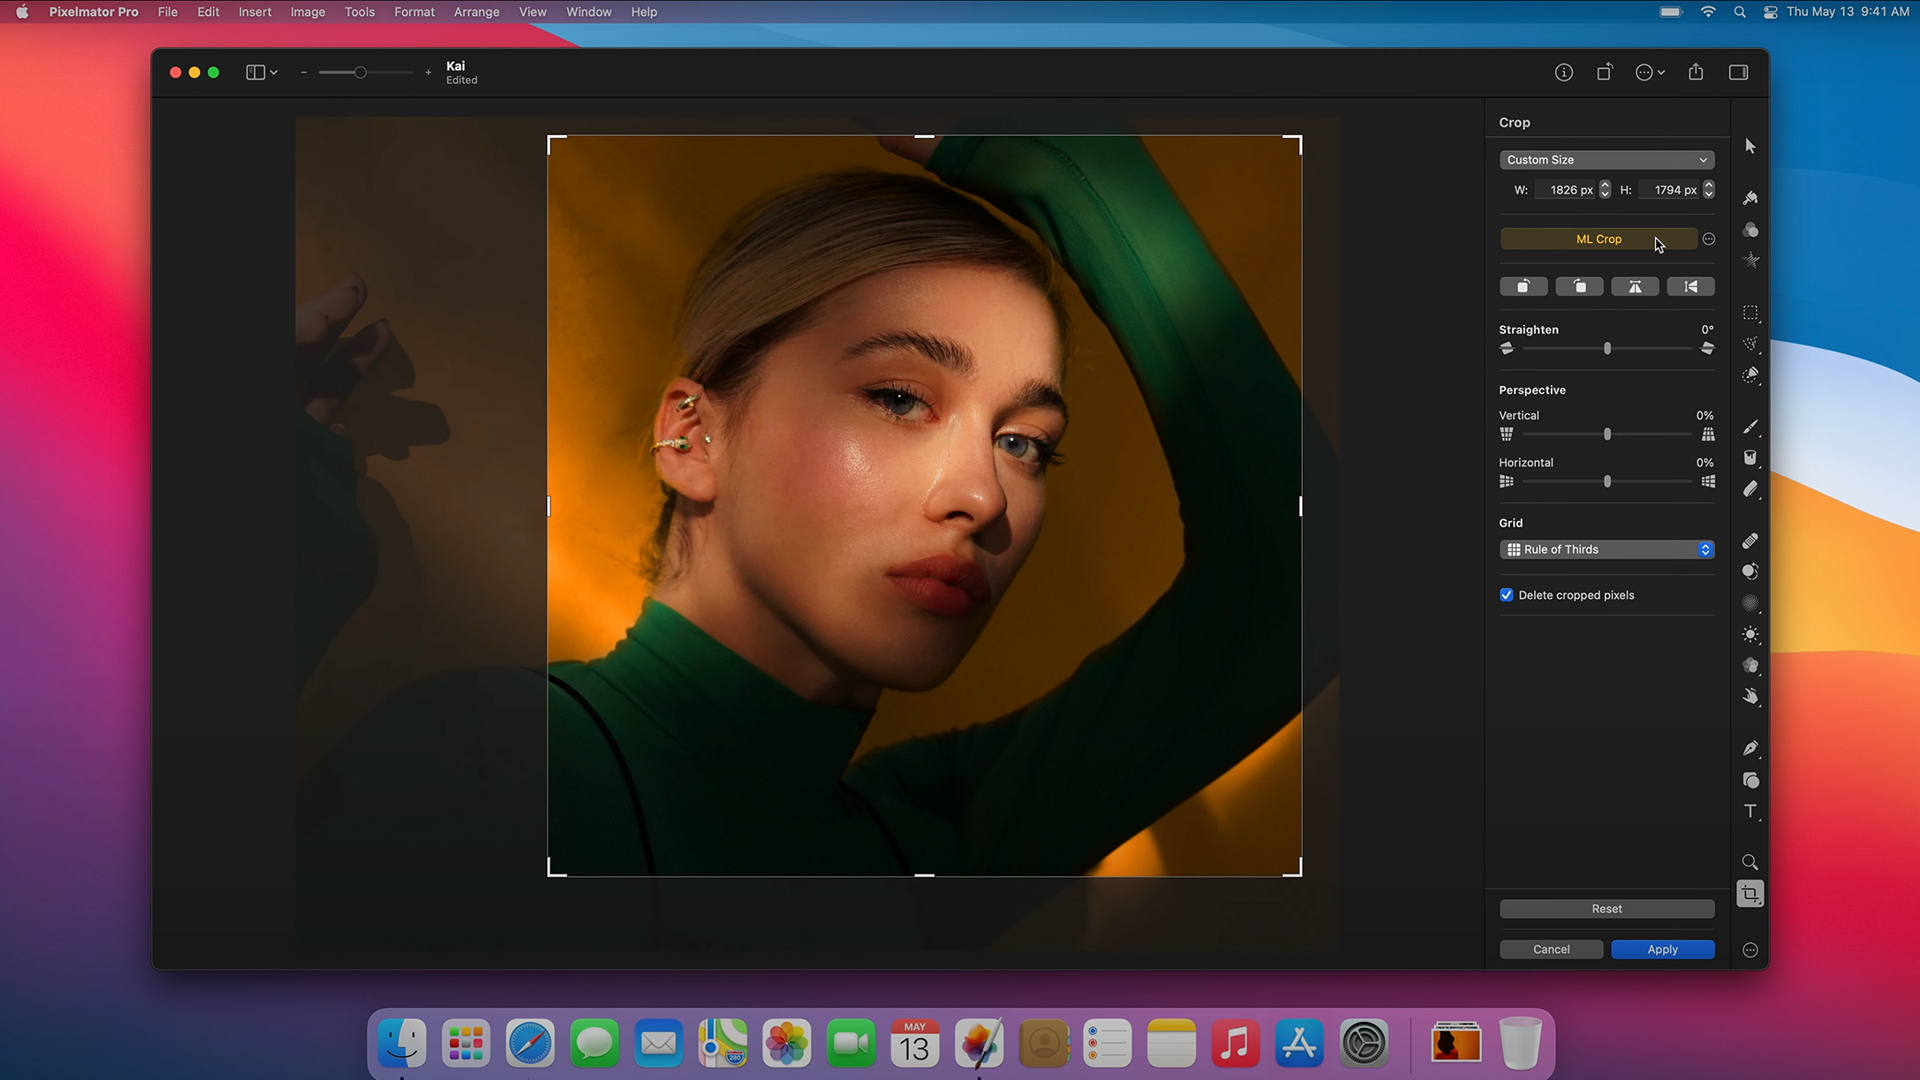The width and height of the screenshot is (1920, 1080).
Task: Expand the Custom Size crop dropdown
Action: click(1606, 160)
